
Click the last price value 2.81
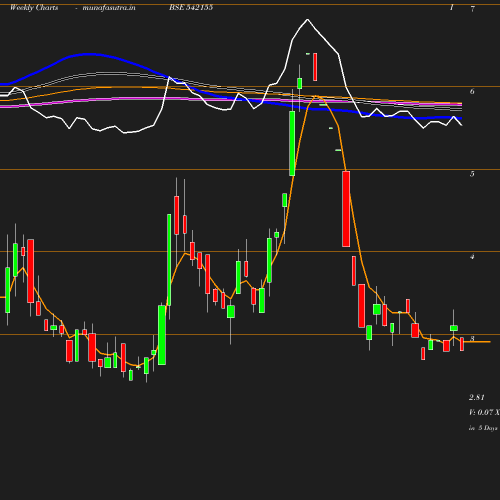tap(477, 397)
